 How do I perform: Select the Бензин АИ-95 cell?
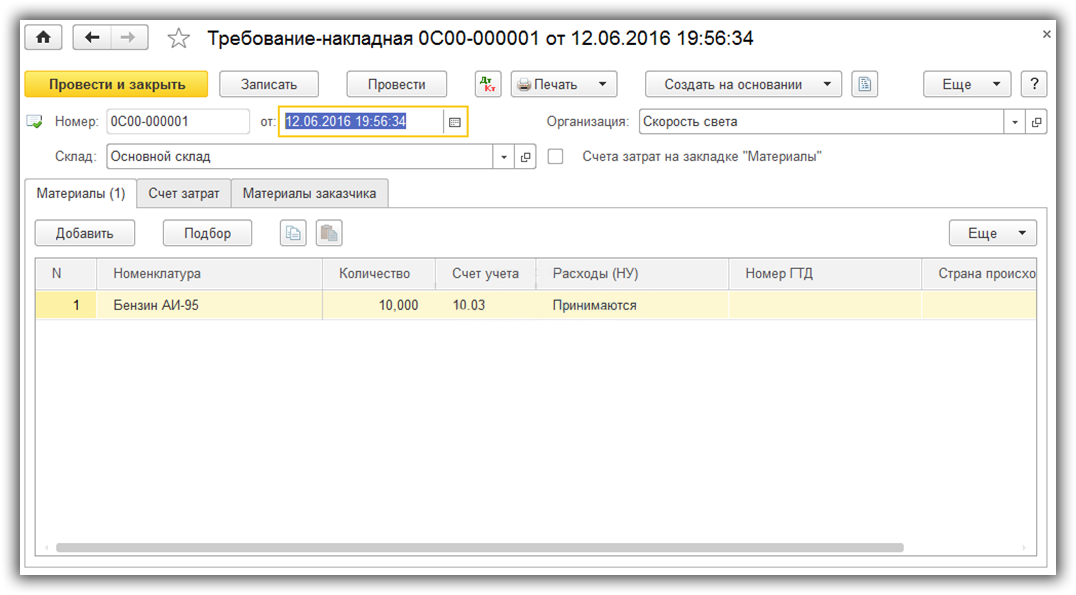[x=209, y=305]
